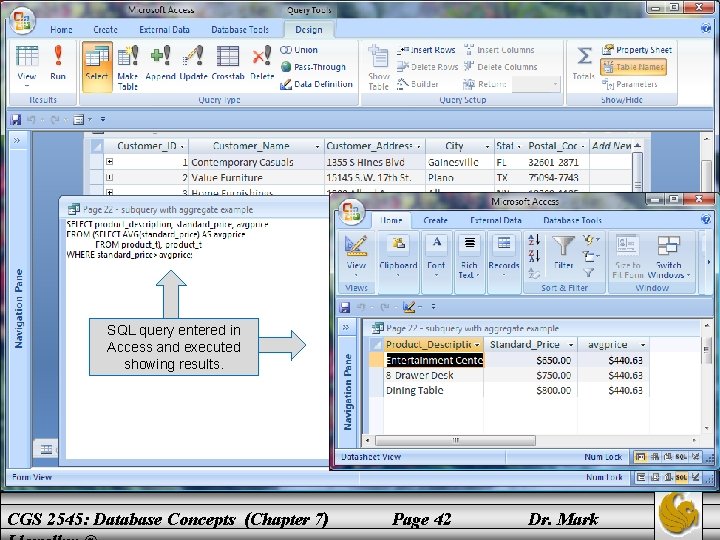
Task: Select the 8-Drawer Desk cell
Action: coord(434,375)
